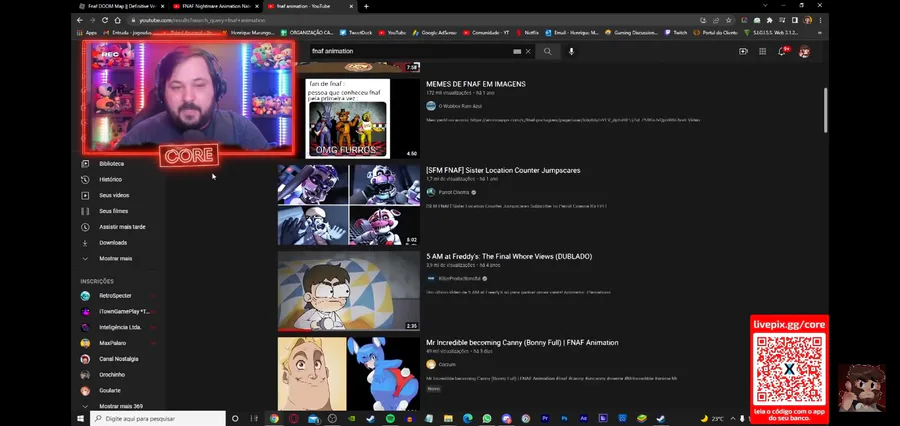Open 5 AM at Freddy's video title
Screen dimensions: 900x426
tap(509, 256)
